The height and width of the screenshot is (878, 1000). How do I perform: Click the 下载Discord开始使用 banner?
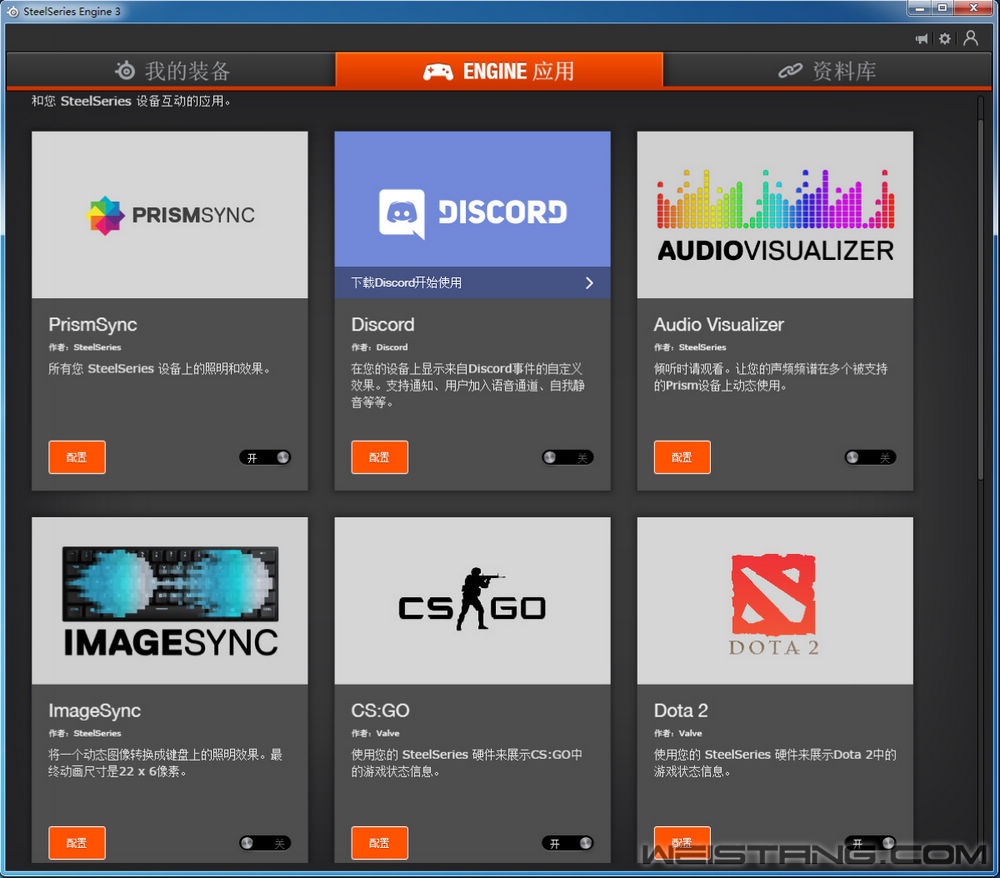(473, 282)
